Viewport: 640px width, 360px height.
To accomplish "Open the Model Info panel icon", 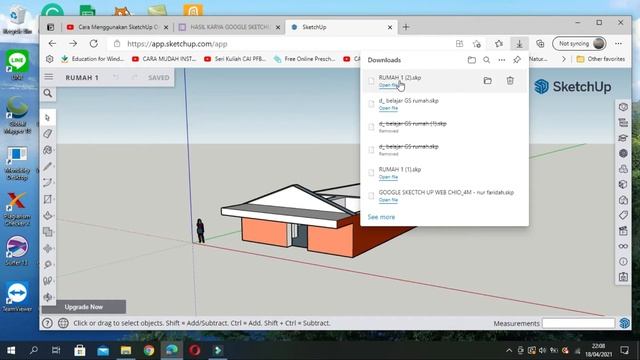I will coord(623,262).
